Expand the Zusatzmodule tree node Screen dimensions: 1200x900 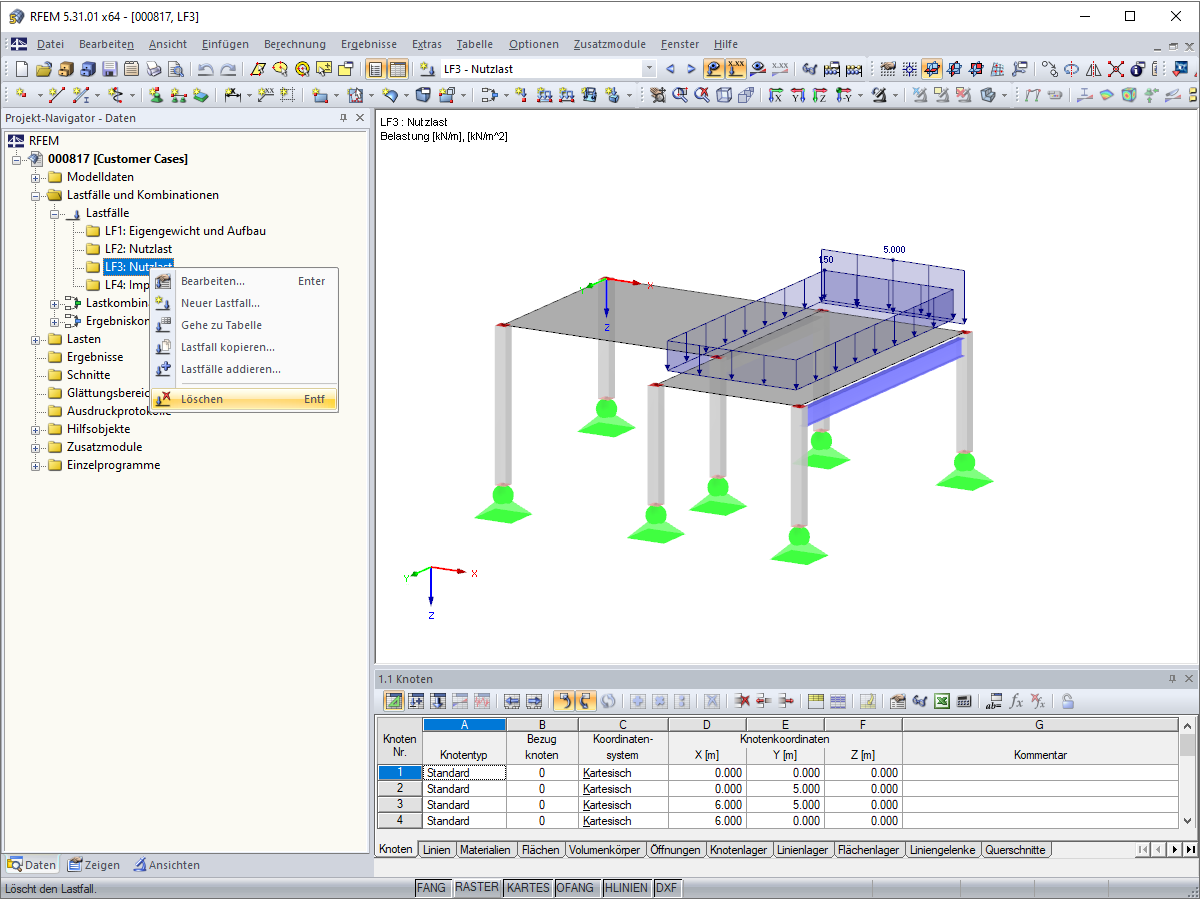[37, 447]
